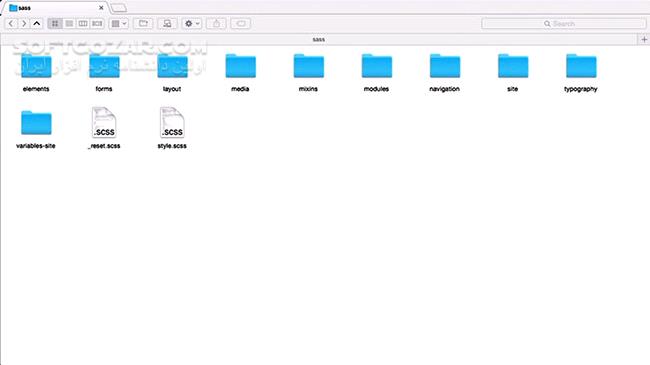Viewport: 650px width, 365px height.
Task: Click the Share toolbar button
Action: pos(216,24)
